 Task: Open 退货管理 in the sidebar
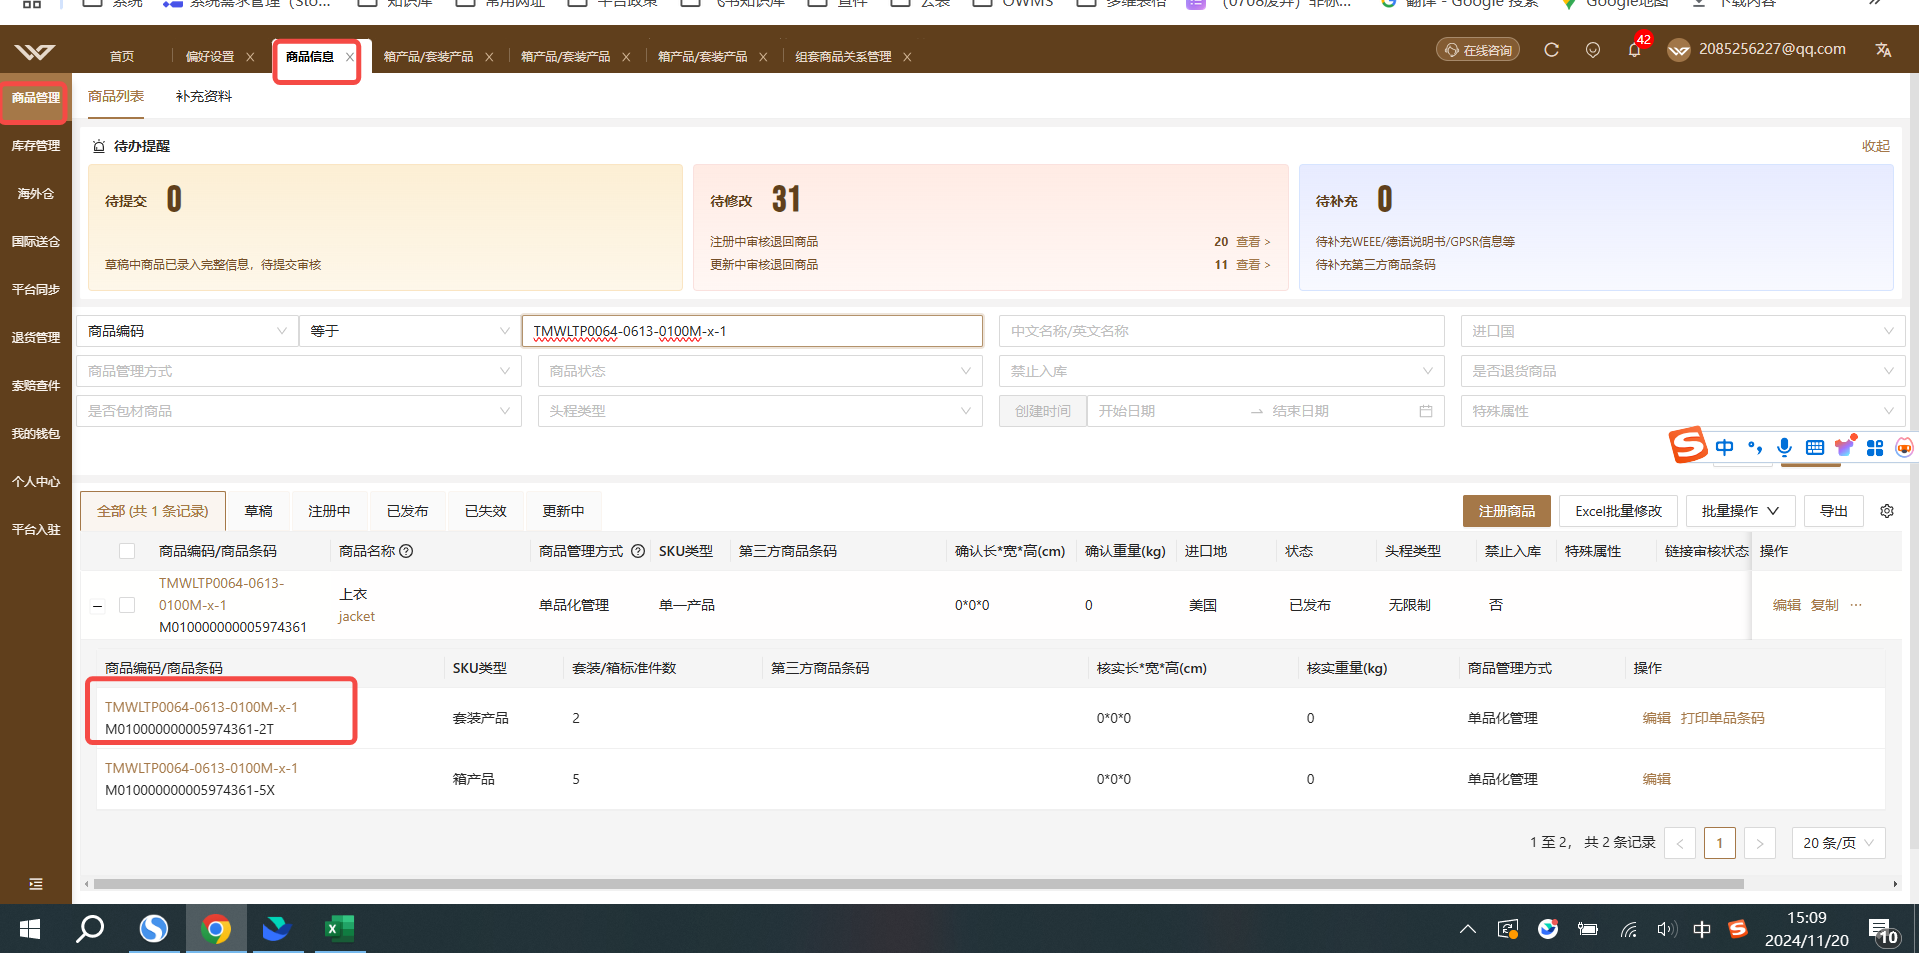click(36, 338)
